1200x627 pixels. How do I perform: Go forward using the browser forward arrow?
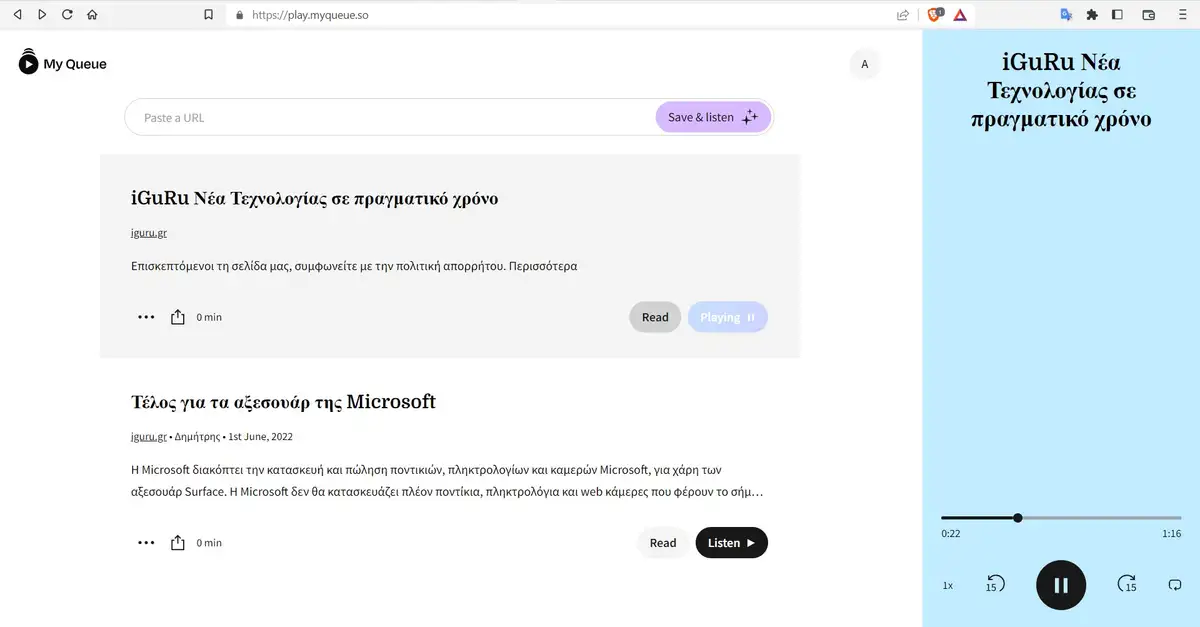42,15
